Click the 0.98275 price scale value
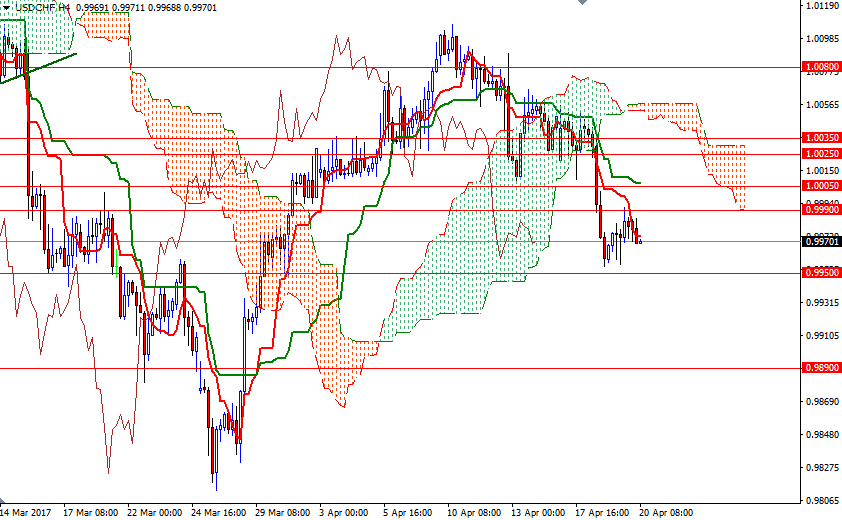 tap(823, 468)
